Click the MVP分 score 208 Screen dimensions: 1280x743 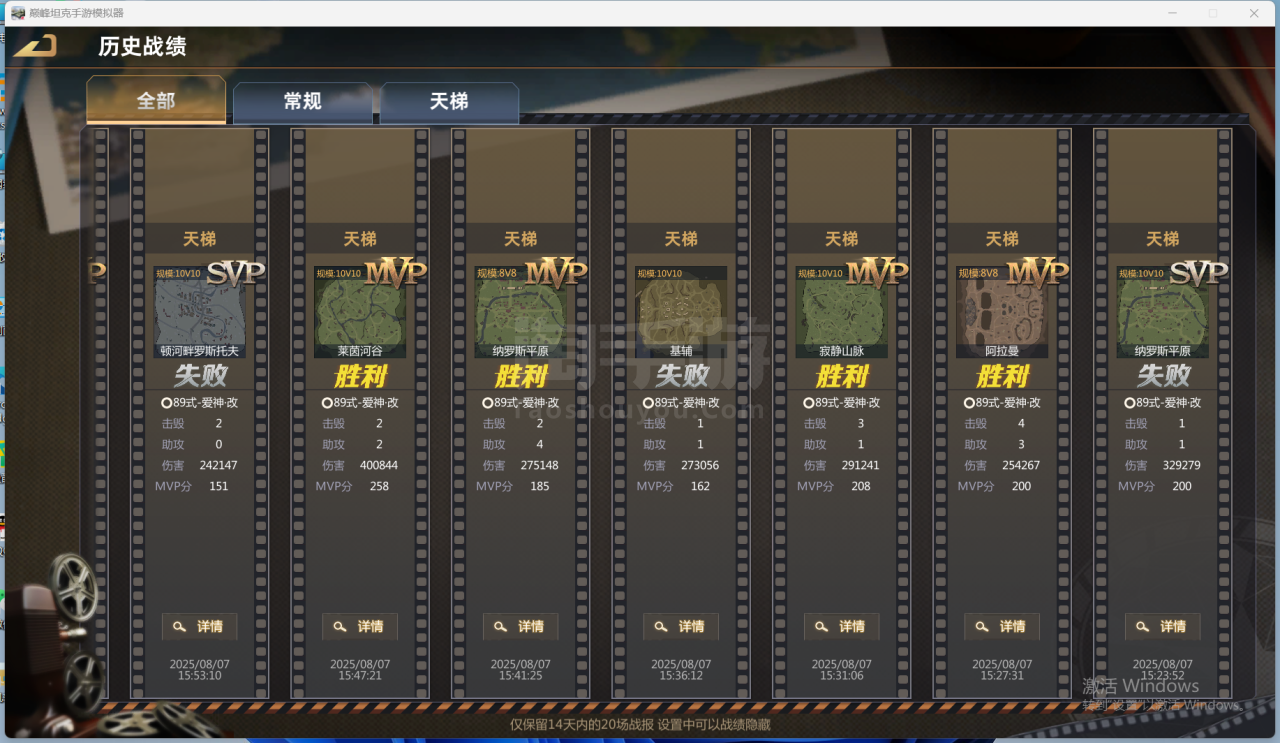click(860, 486)
